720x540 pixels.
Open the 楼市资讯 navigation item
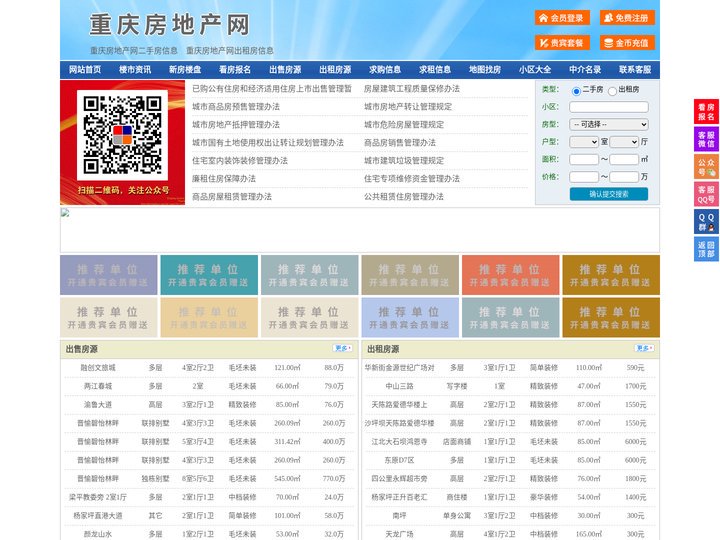pos(135,70)
